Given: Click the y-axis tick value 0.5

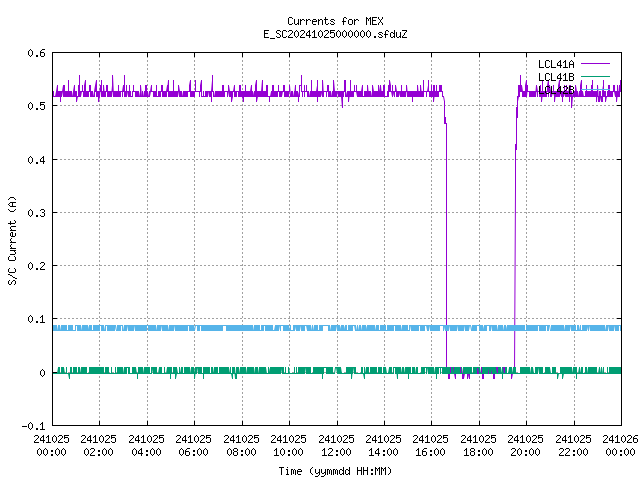Looking at the screenshot, I should click(36, 106).
